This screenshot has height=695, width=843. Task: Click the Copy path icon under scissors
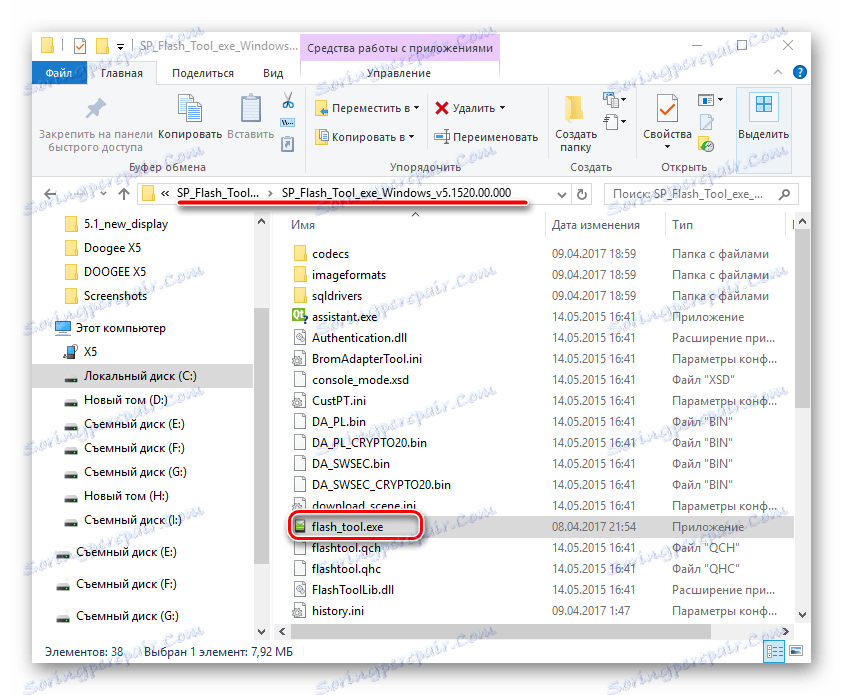pos(288,123)
